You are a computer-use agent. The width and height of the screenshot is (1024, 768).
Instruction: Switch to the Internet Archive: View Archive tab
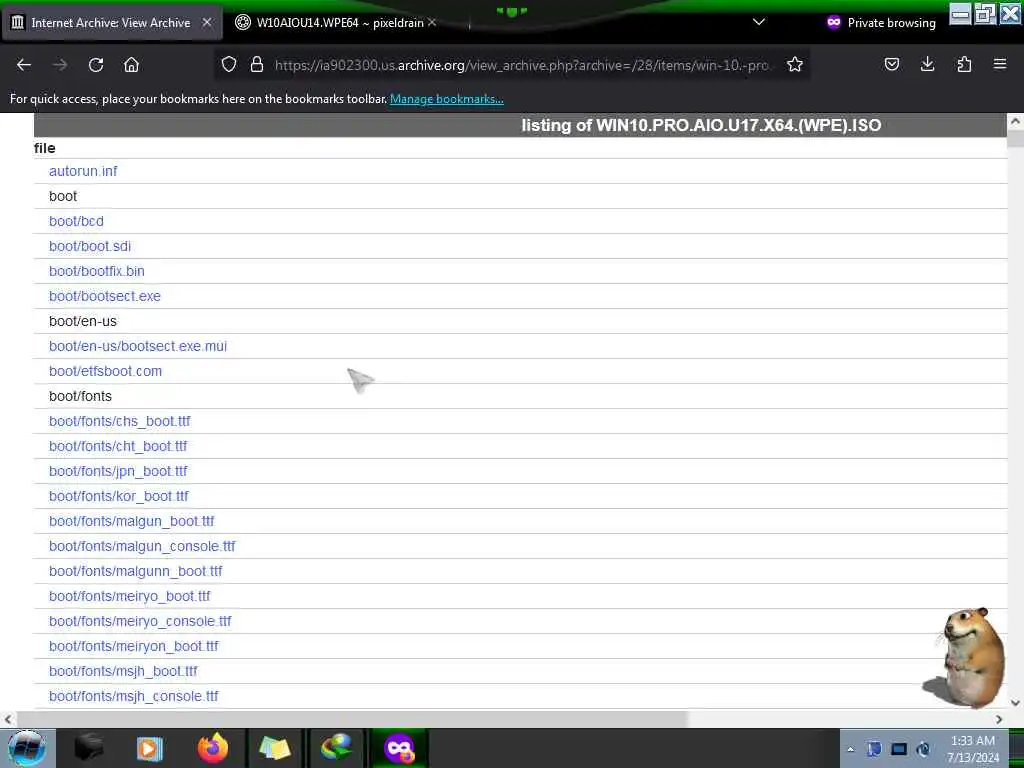point(111,22)
